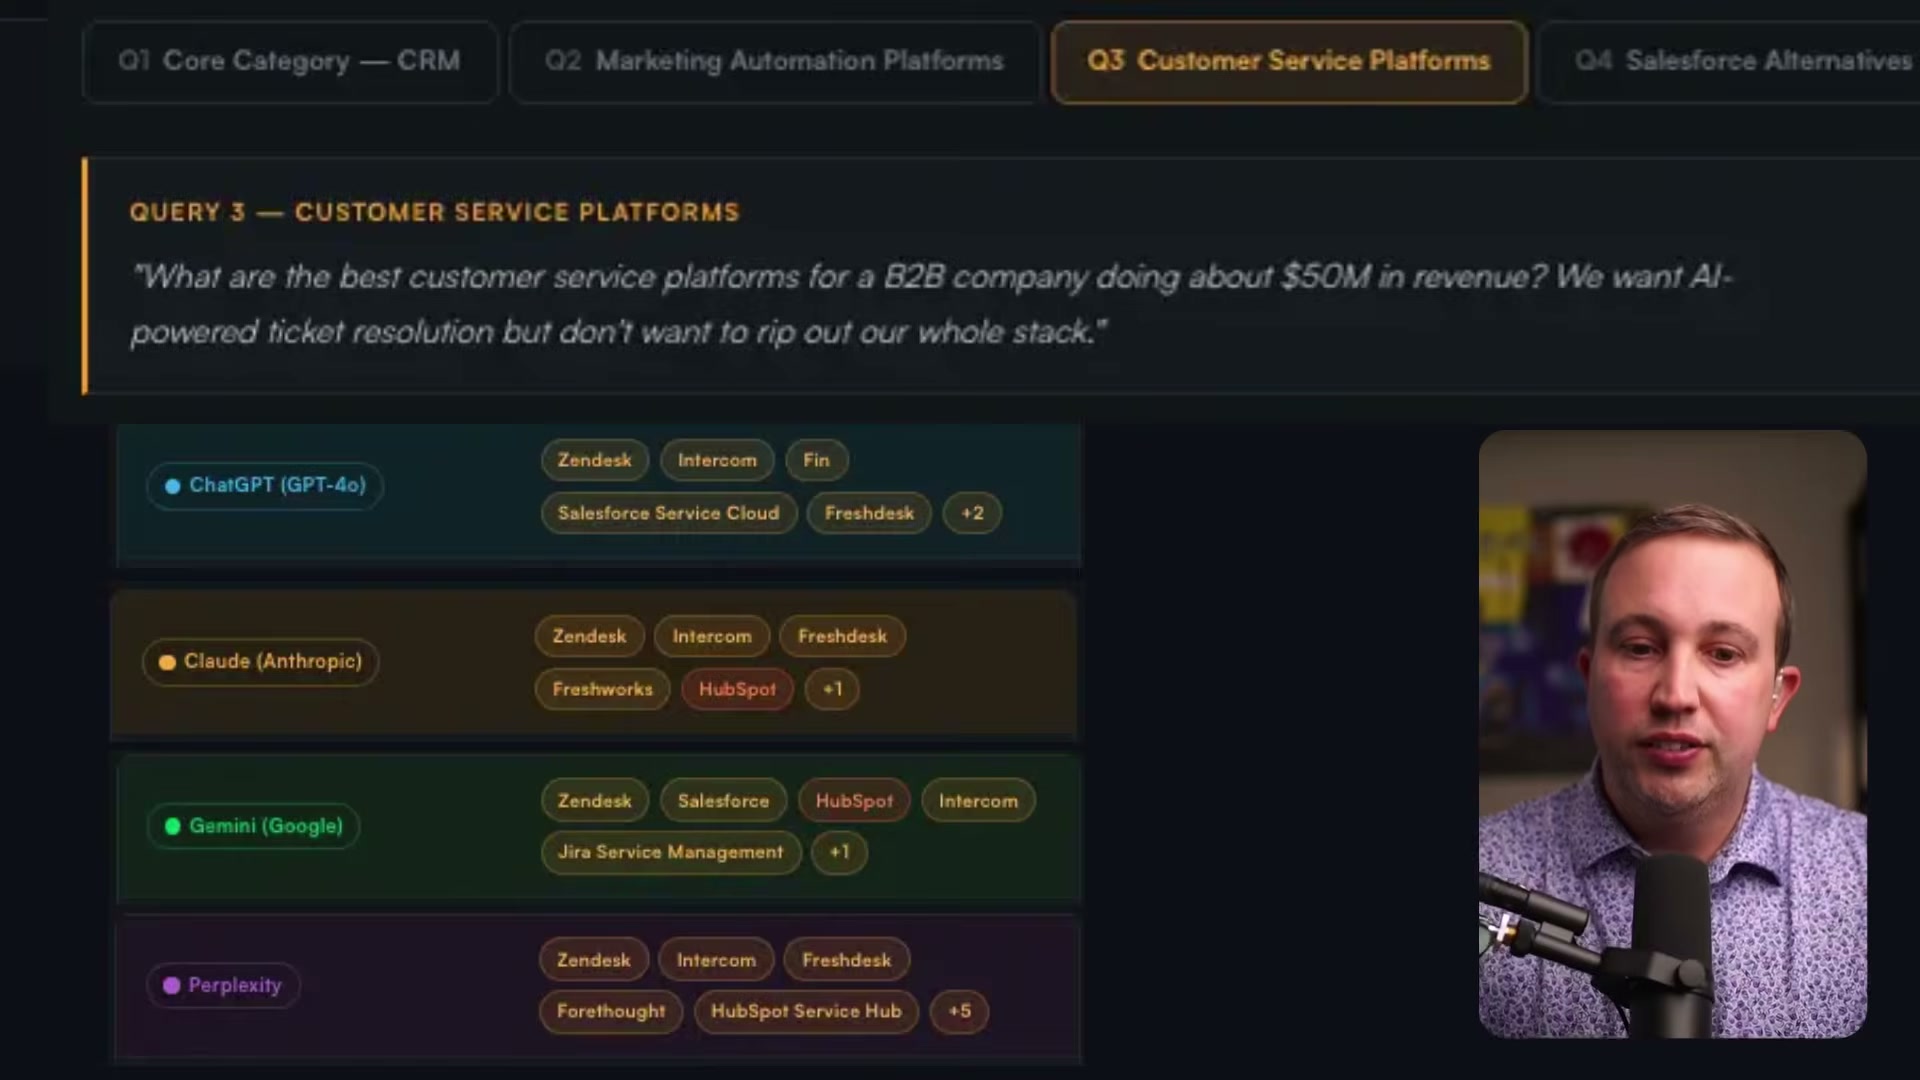1920x1080 pixels.
Task: Select Q3 Customer Service Platforms tab
Action: pos(1289,61)
